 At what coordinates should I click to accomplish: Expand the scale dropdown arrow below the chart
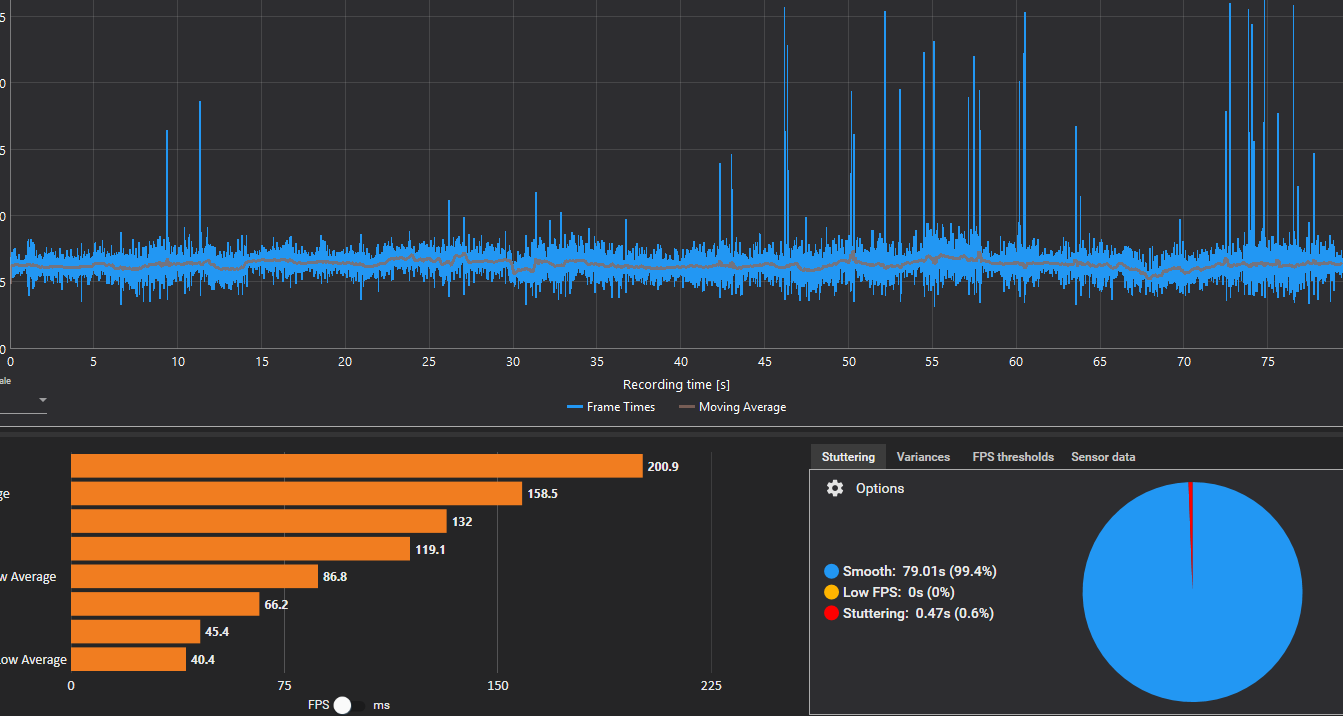click(x=43, y=400)
